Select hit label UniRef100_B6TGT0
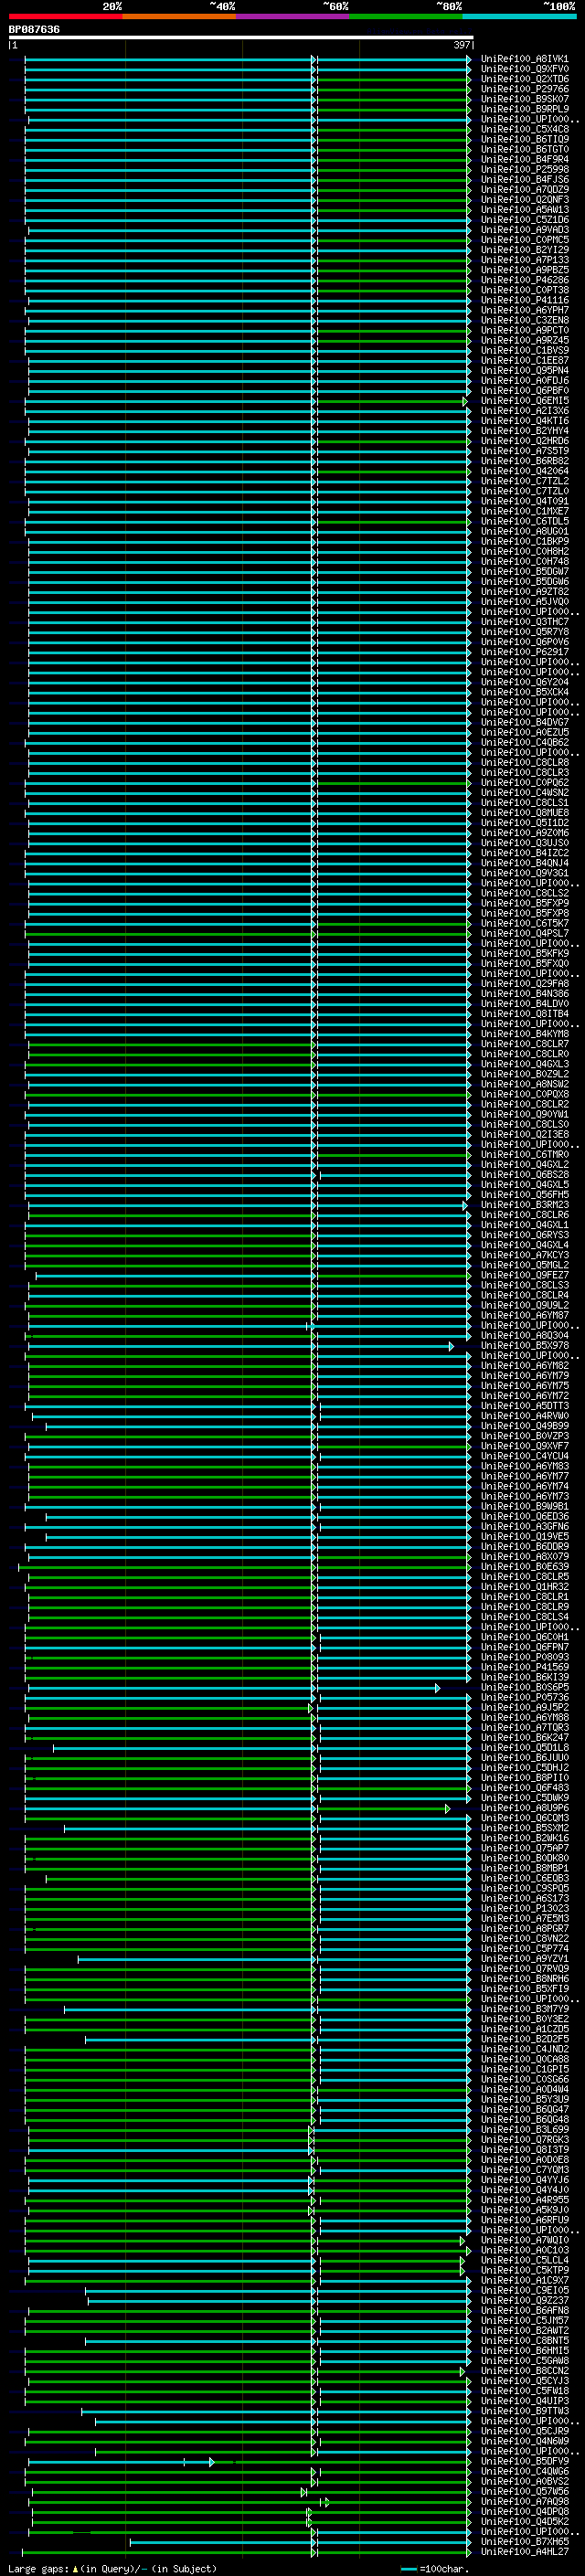Screen dimensions: 585x2576 tap(525, 149)
